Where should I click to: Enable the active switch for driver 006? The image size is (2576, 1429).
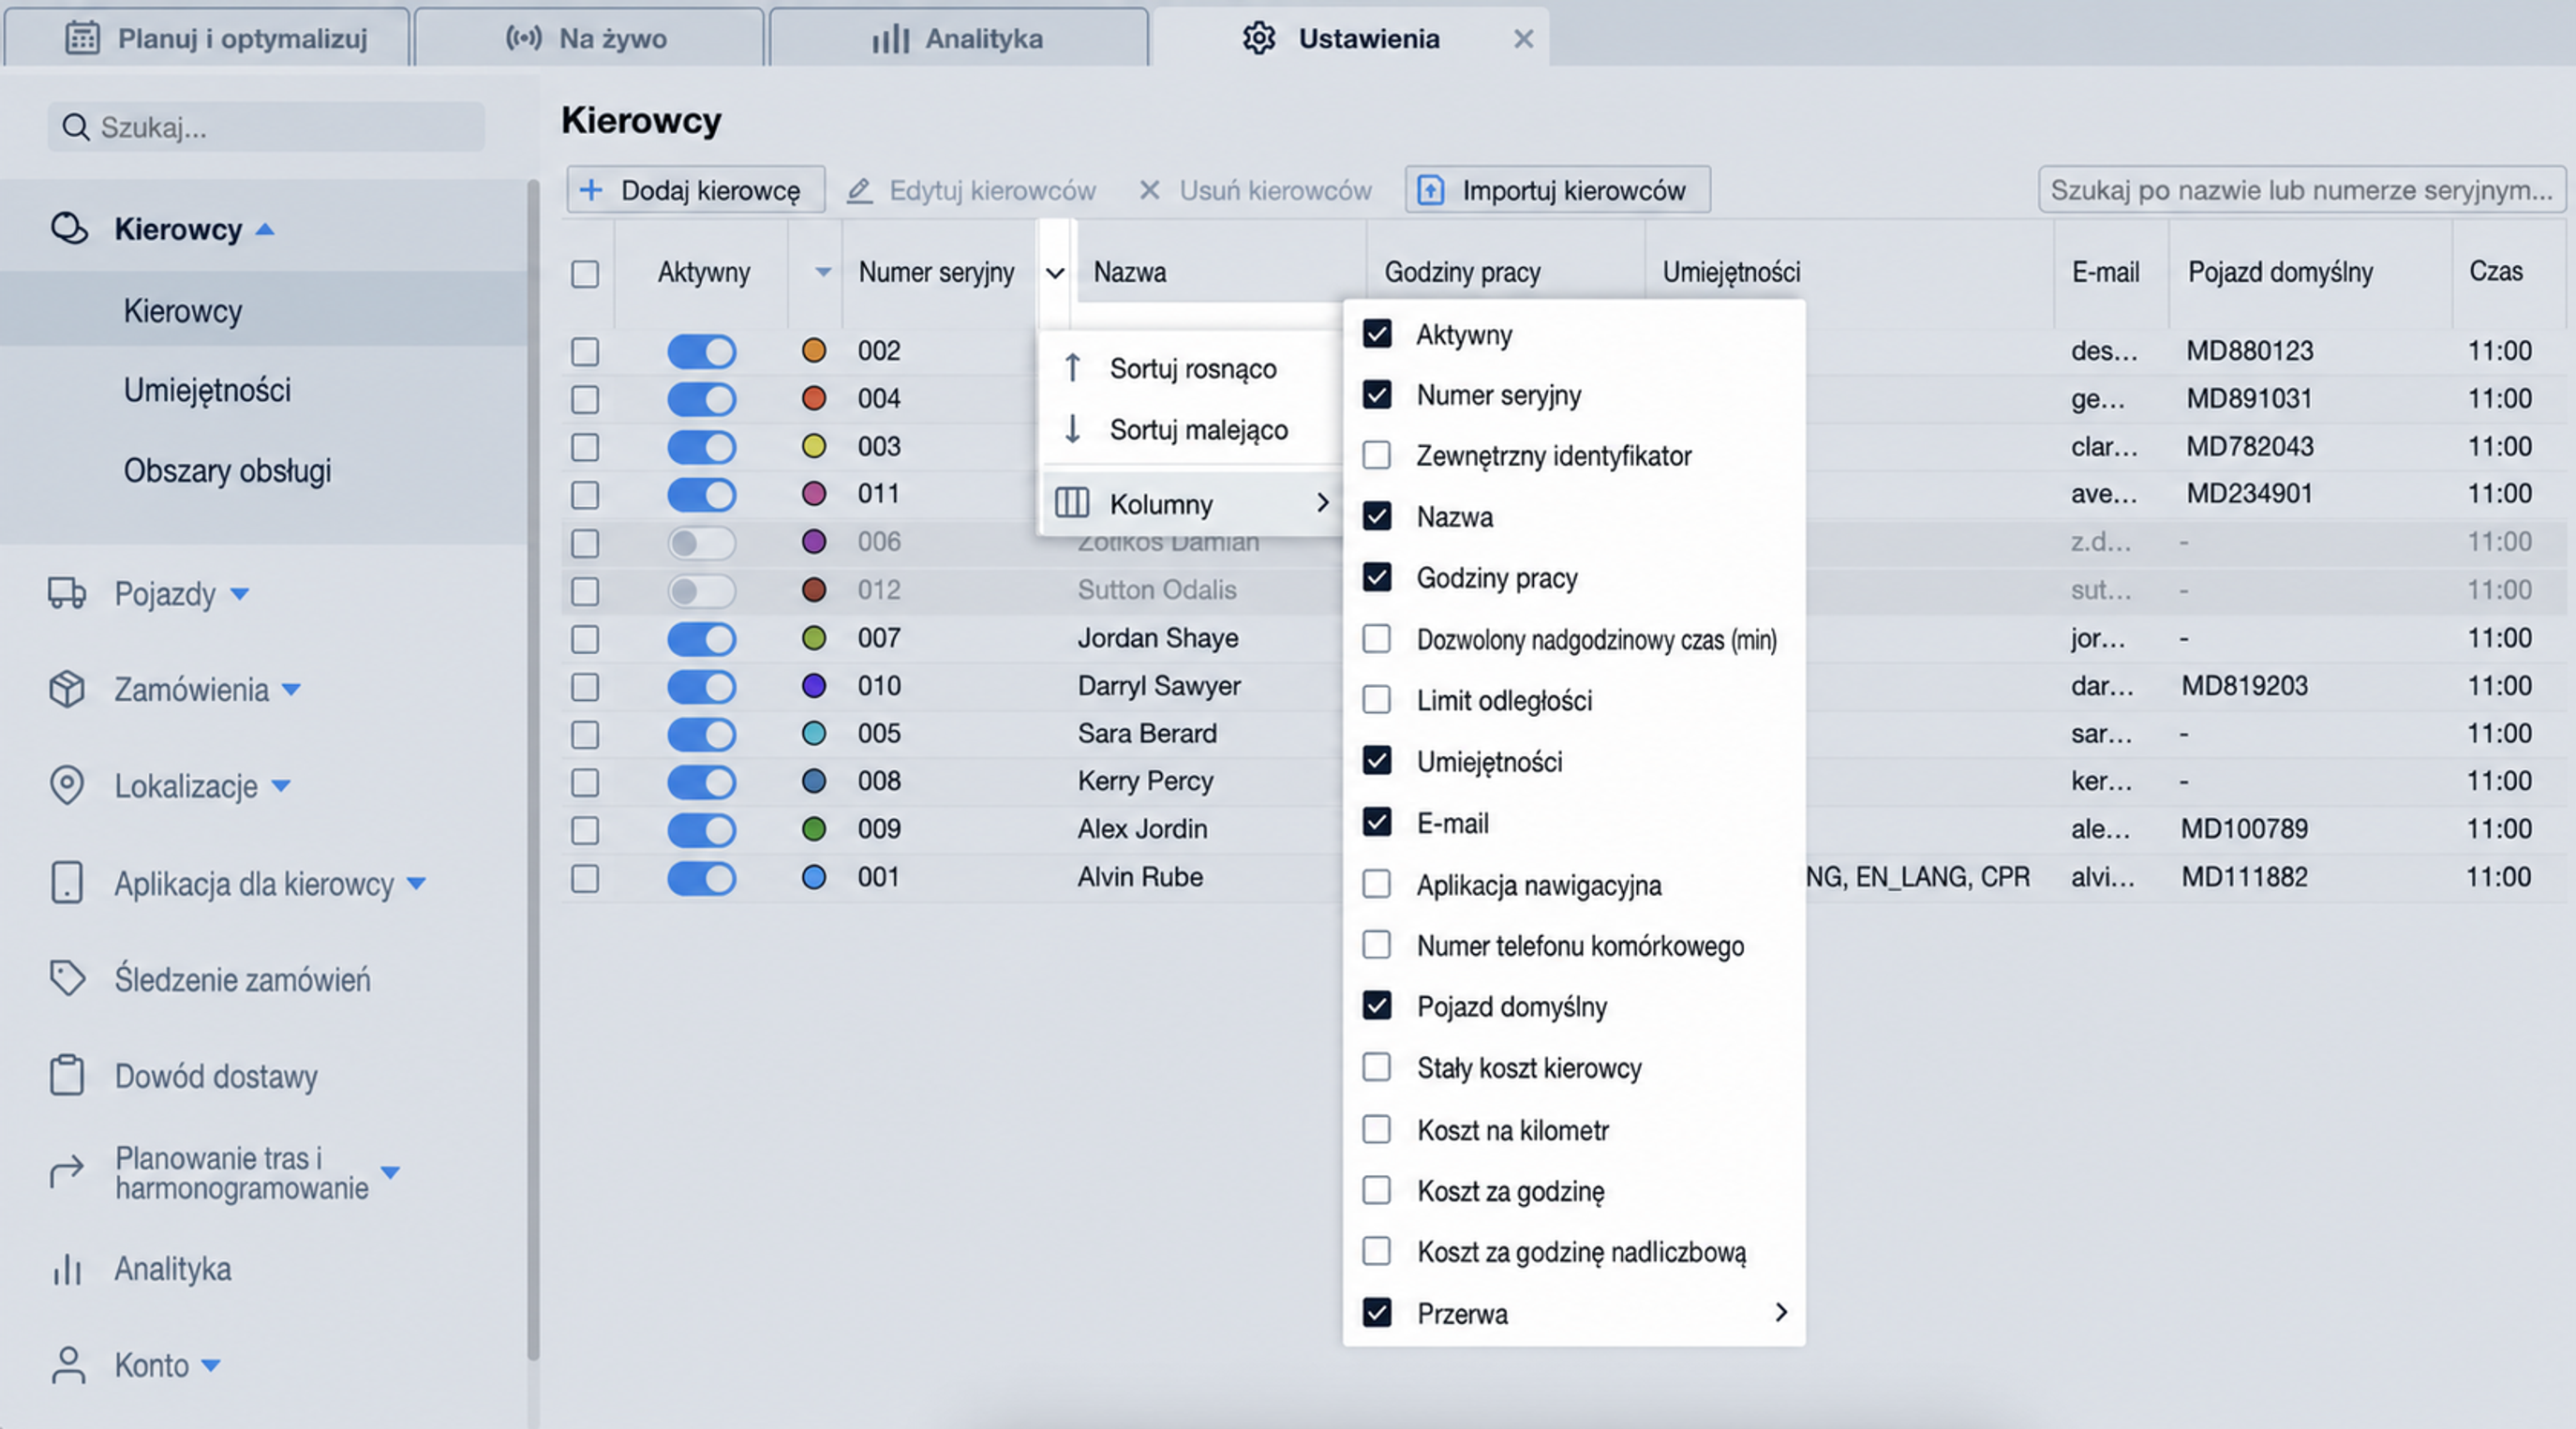pos(701,542)
